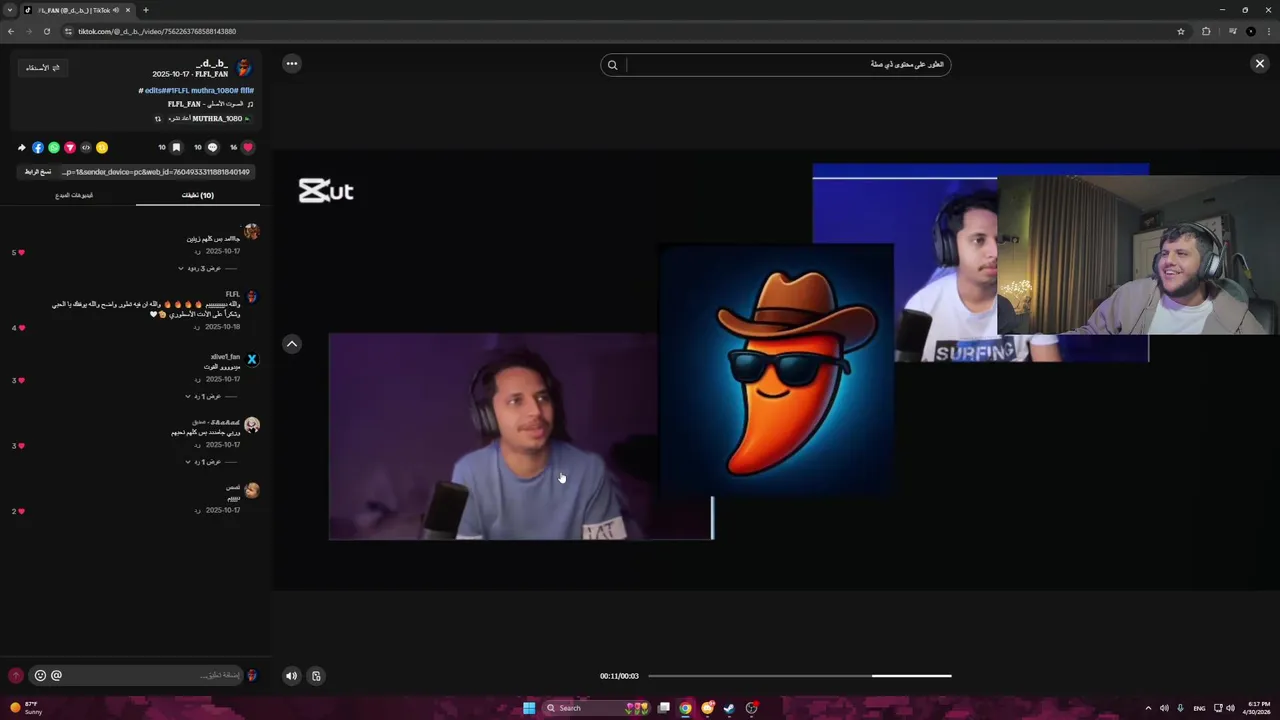Open Windows Start menu
Screen dimensions: 1280x720
[529, 708]
